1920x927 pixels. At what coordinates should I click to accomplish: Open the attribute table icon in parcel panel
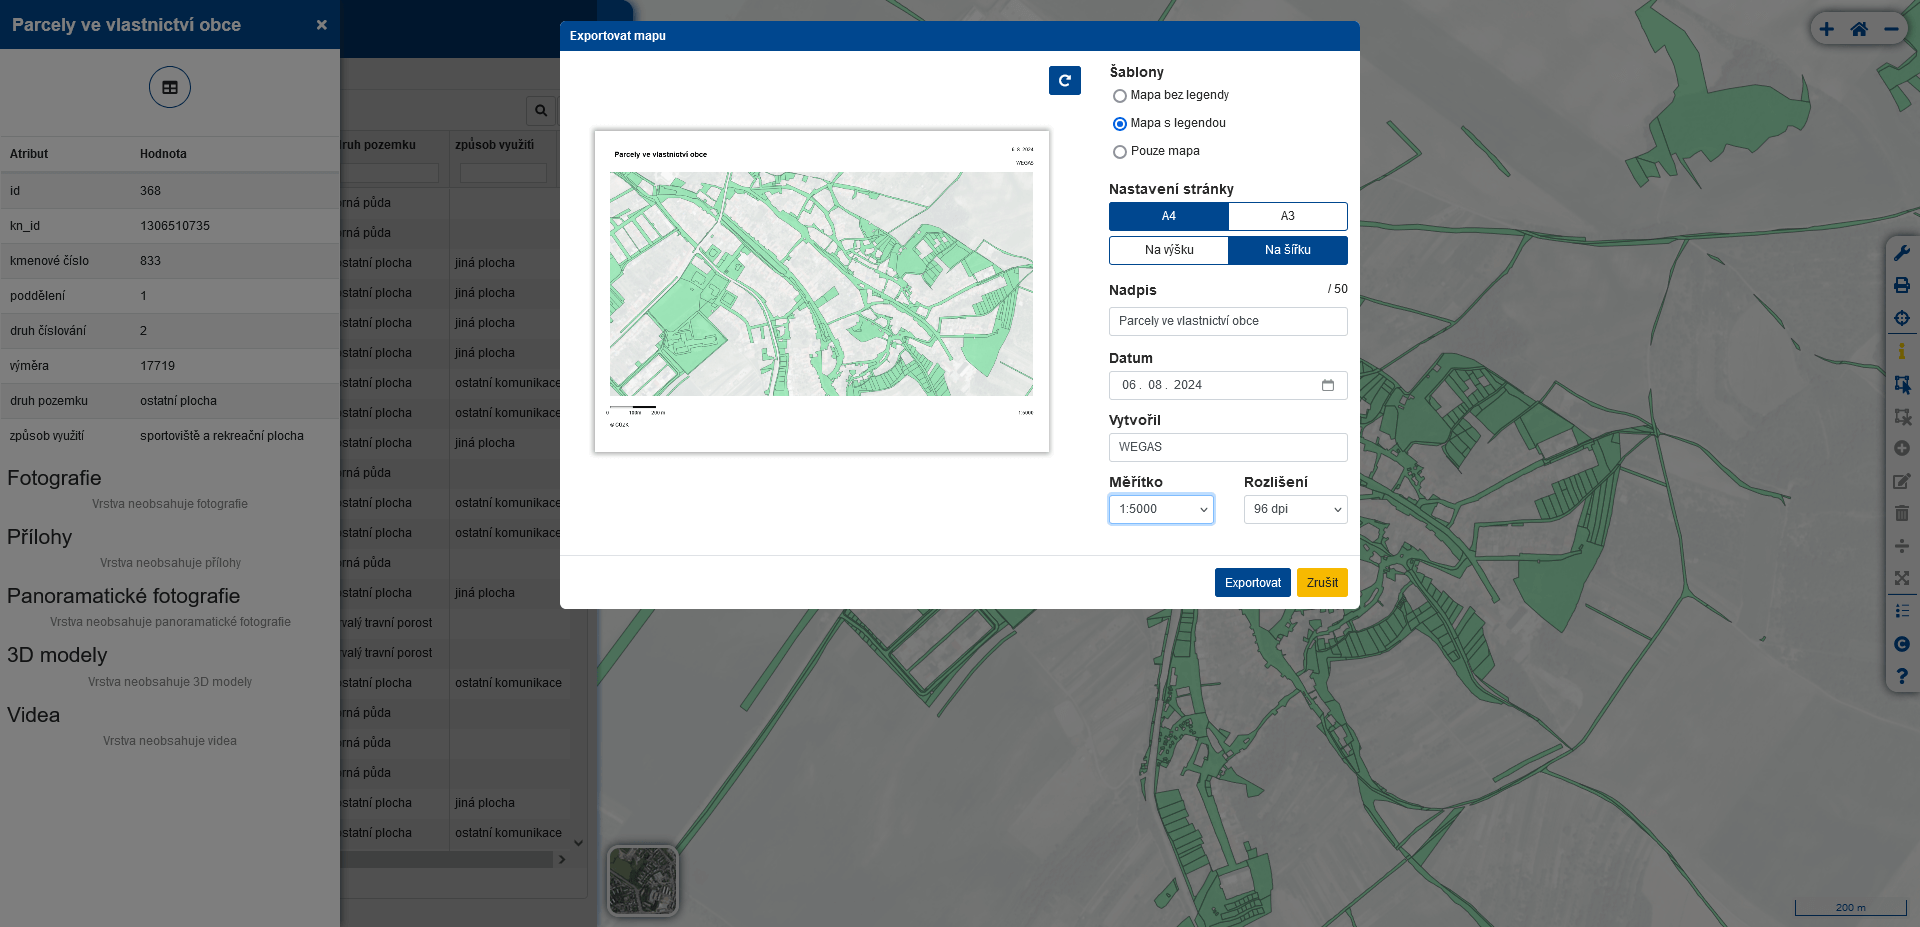(x=170, y=87)
